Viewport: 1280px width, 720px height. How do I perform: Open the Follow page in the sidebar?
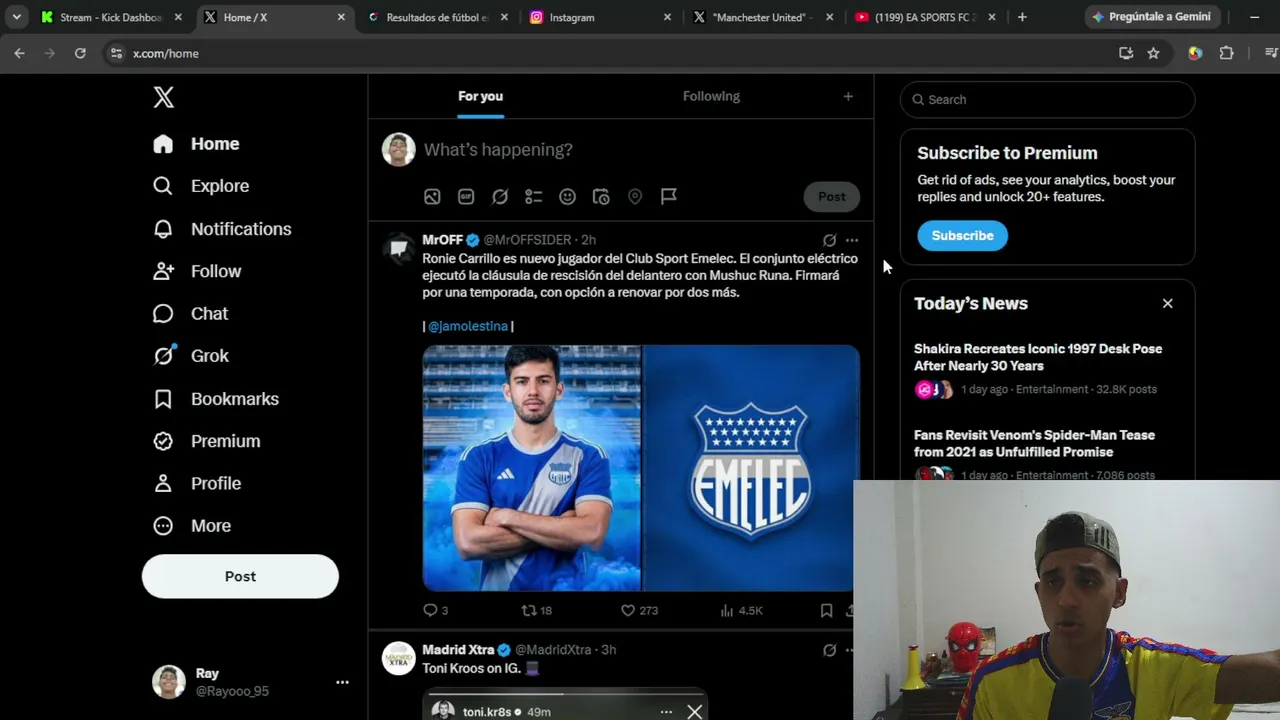(x=197, y=271)
